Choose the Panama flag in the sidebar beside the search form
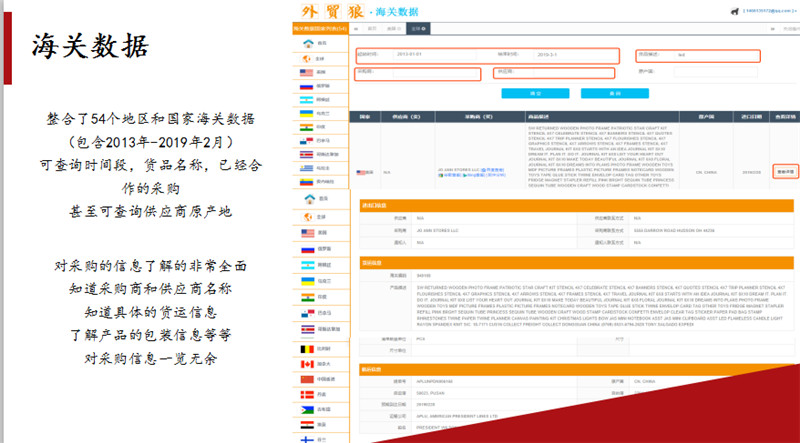 pos(306,141)
